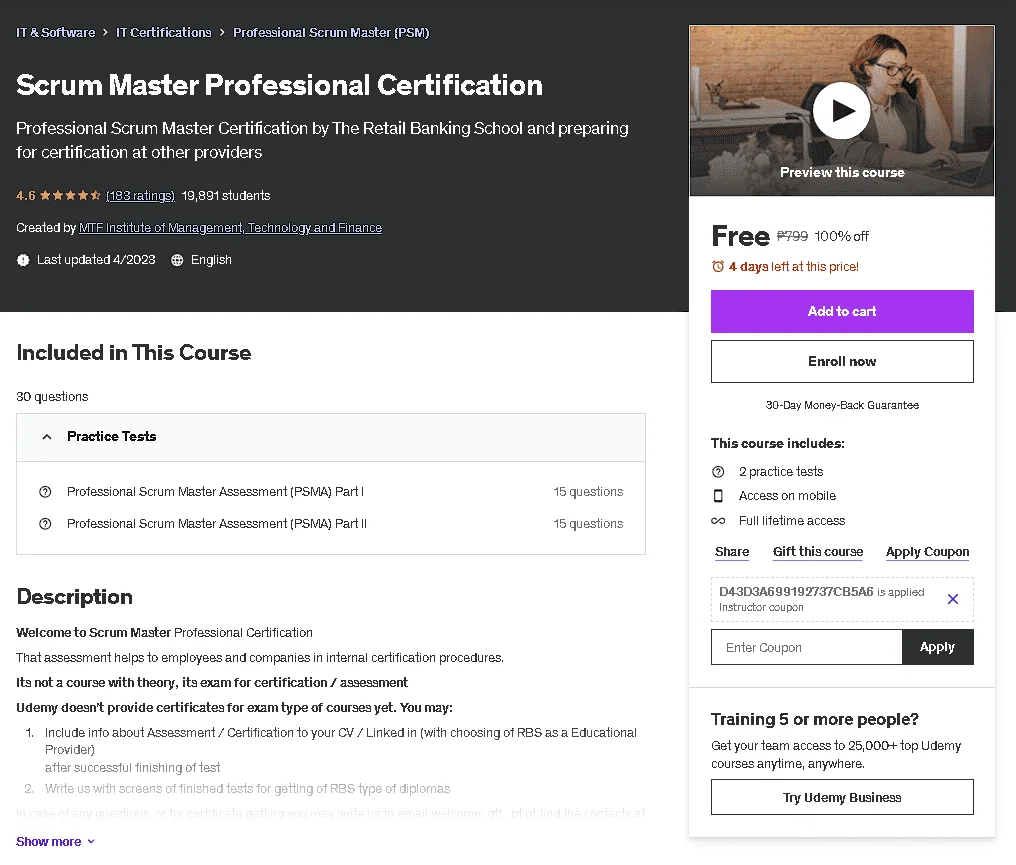This screenshot has width=1016, height=865.
Task: Click the globe language icon
Action: pos(177,260)
